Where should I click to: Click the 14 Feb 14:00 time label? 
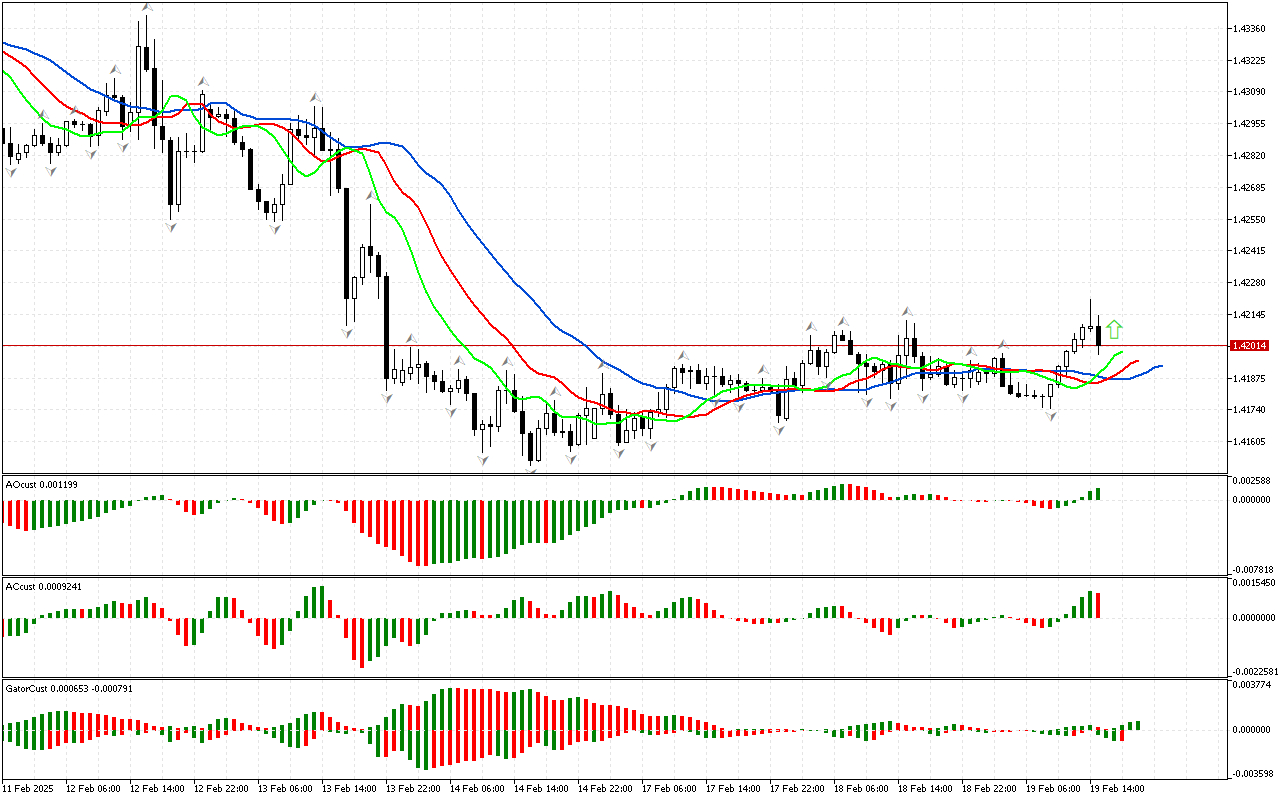click(542, 789)
